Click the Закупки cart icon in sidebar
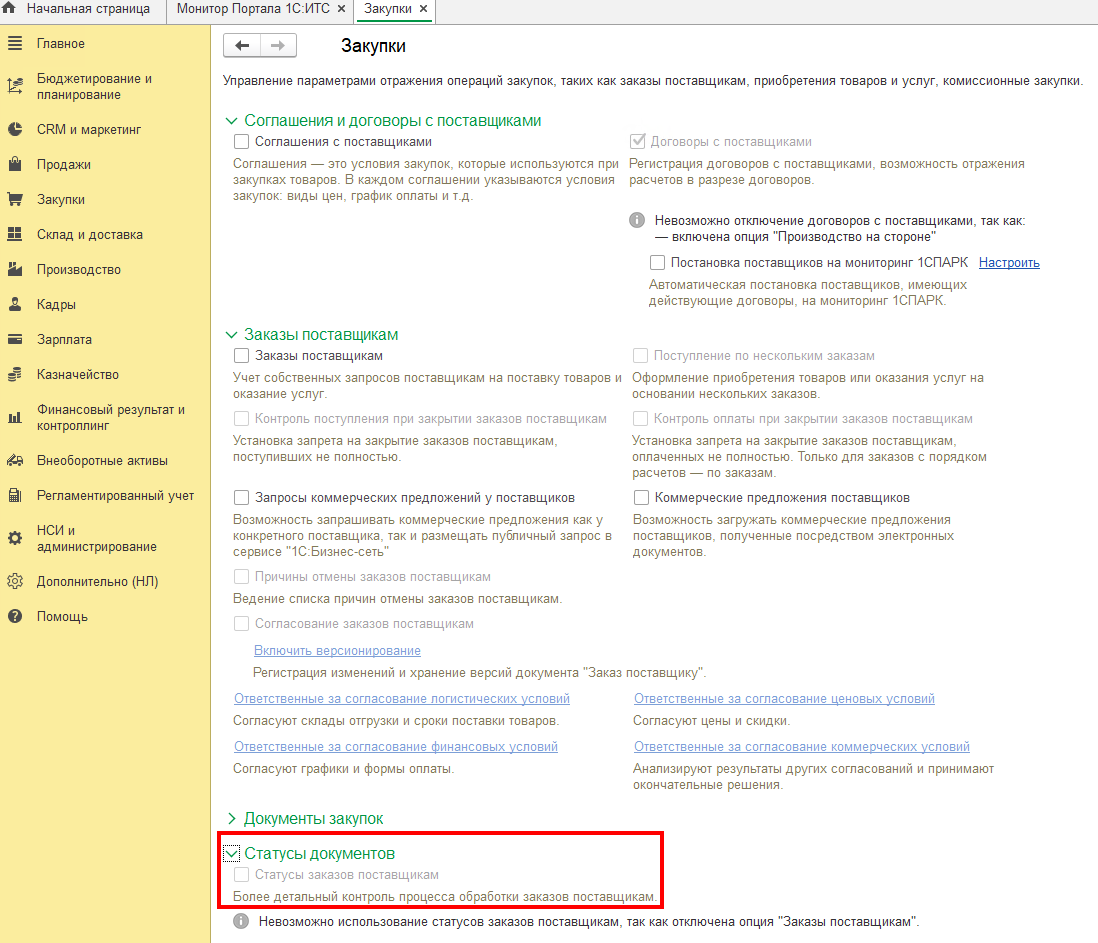The width and height of the screenshot is (1098, 943). point(15,200)
